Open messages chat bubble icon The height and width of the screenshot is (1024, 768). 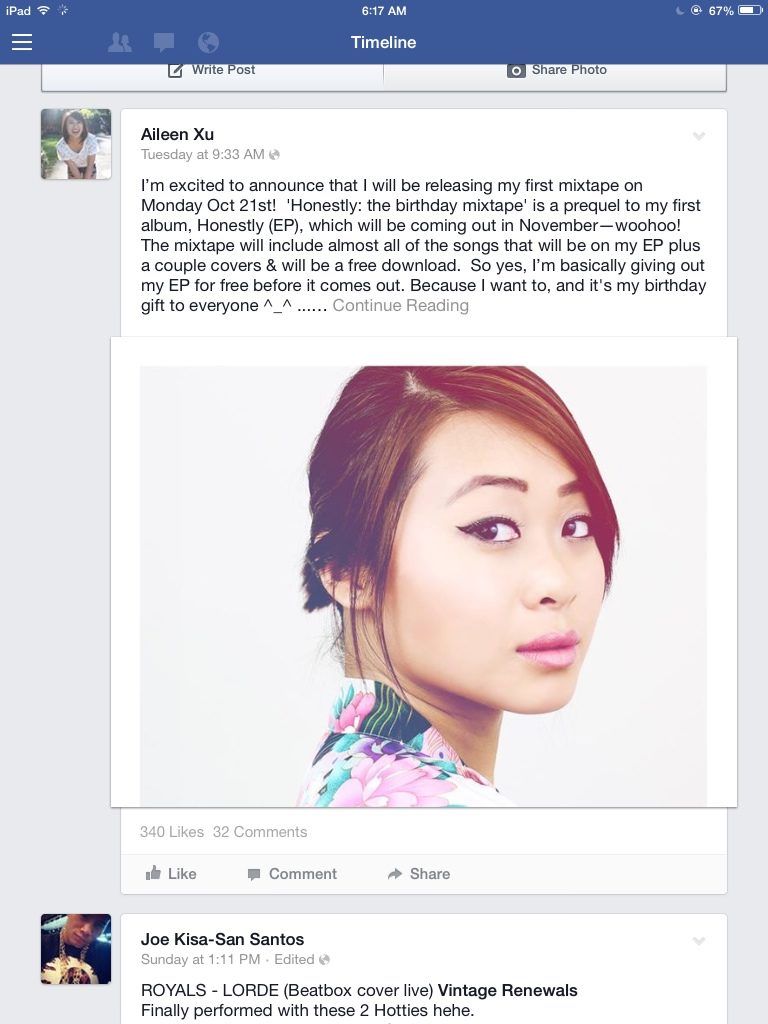(163, 42)
